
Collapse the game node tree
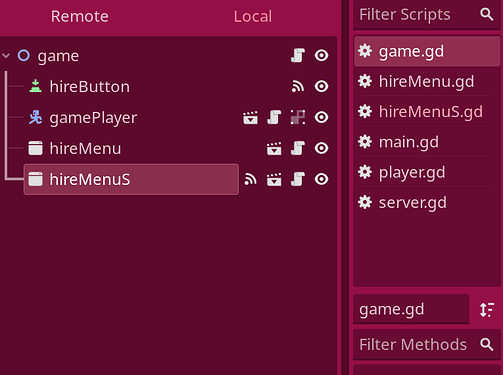[6, 56]
